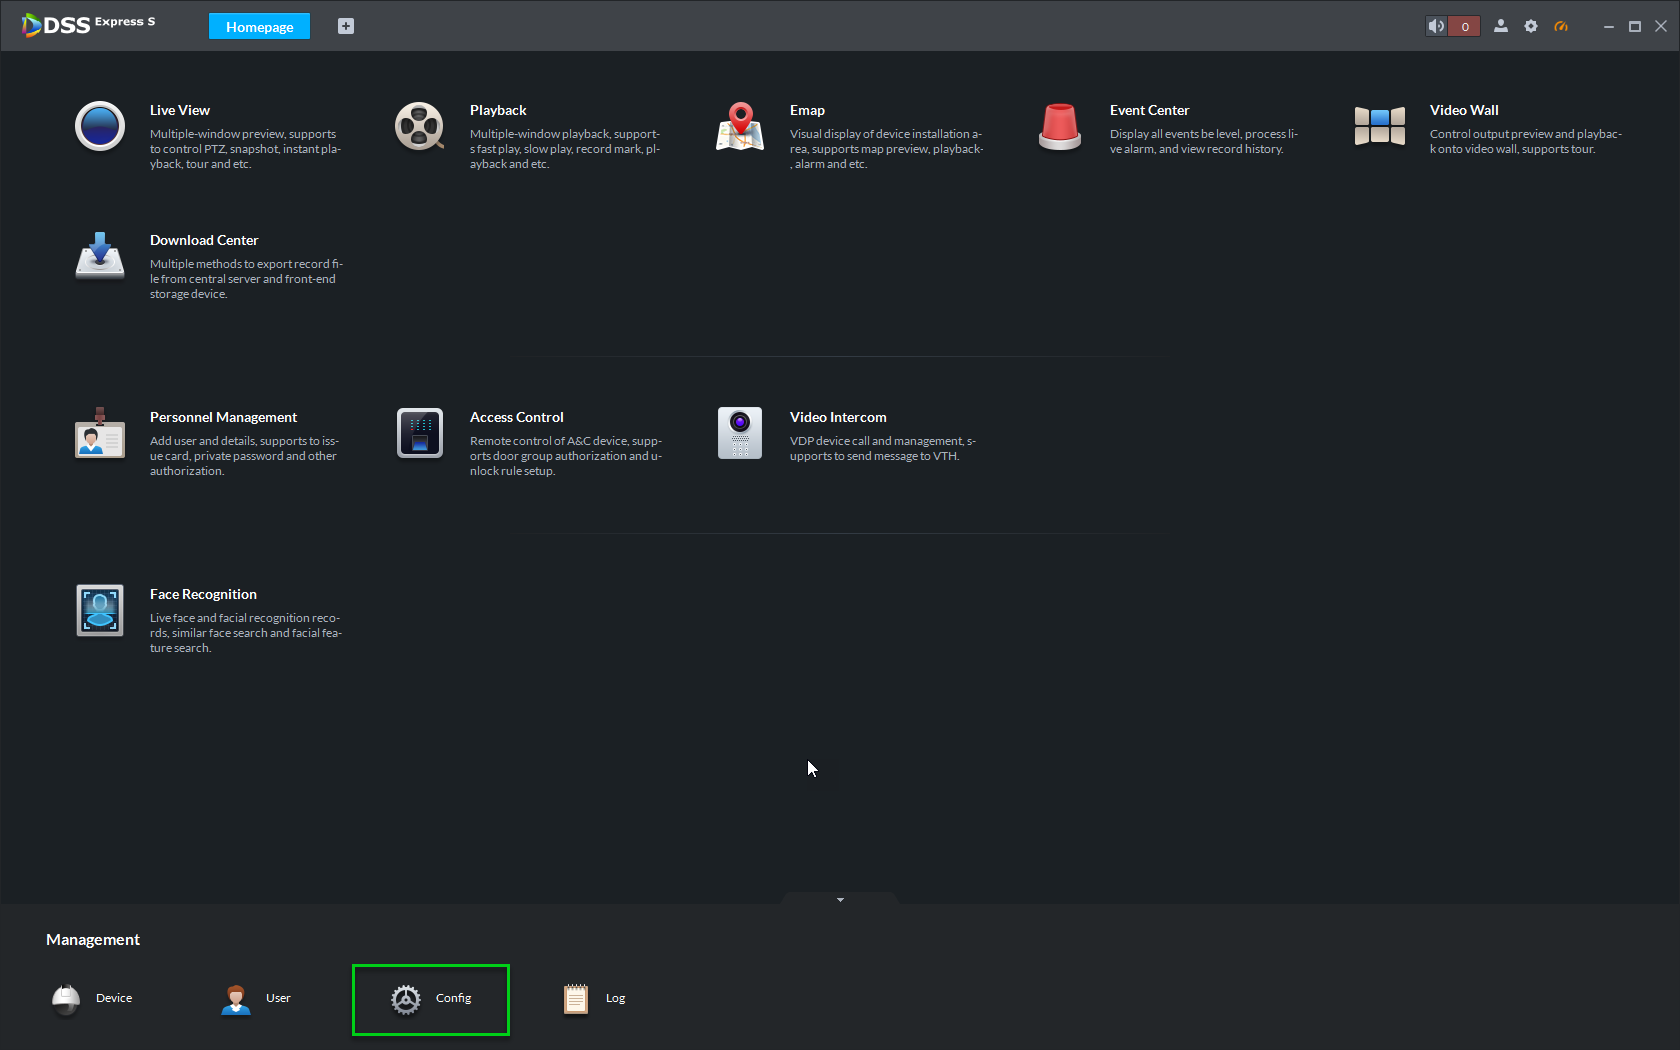Select the Video Wall title text
1680x1050 pixels.
(x=1464, y=110)
